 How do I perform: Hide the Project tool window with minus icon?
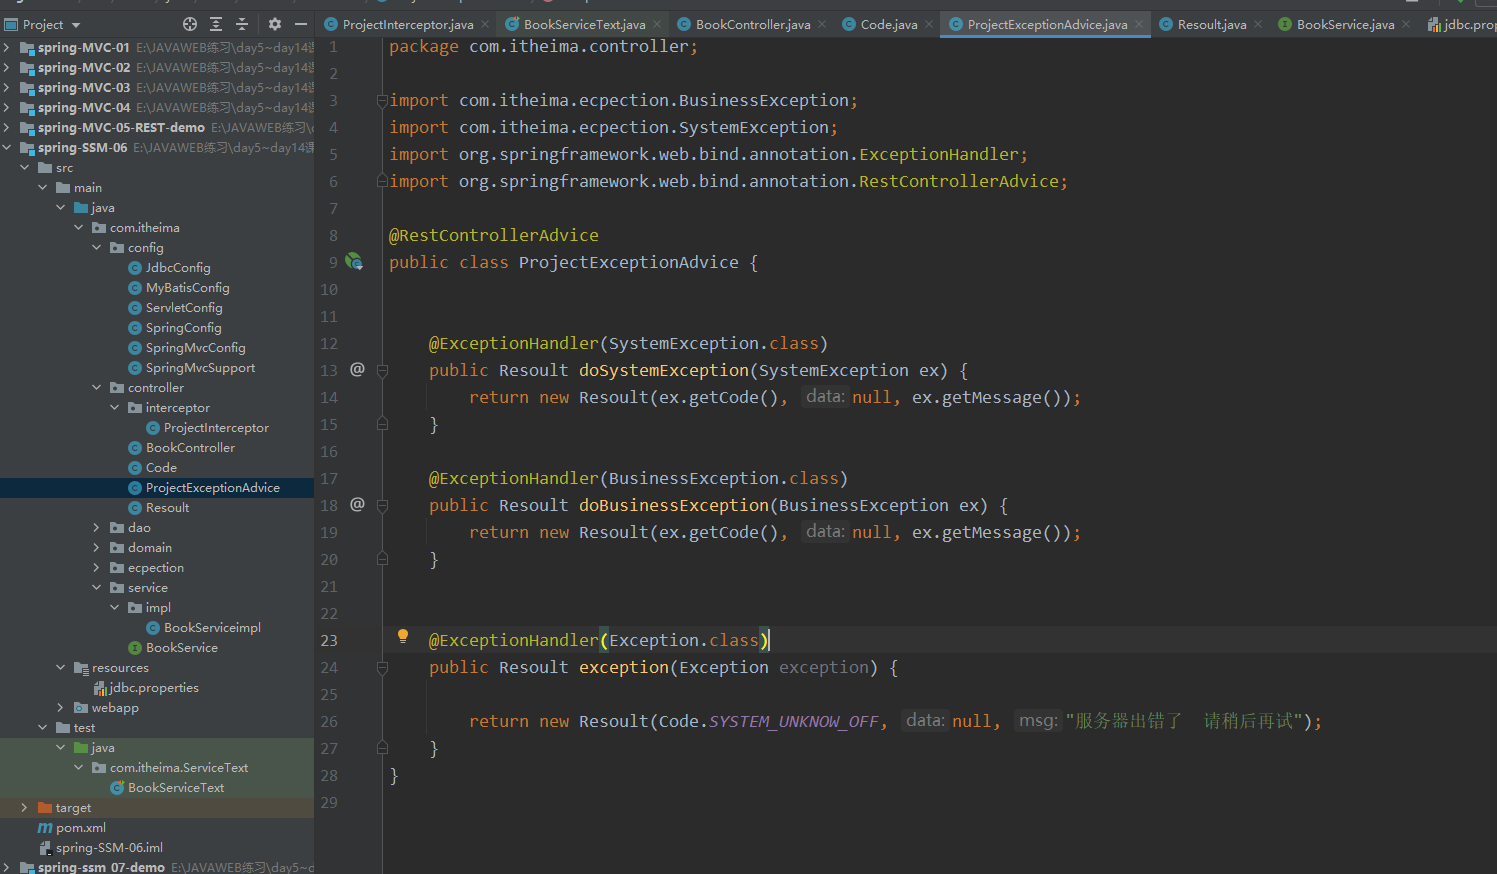tap(300, 24)
